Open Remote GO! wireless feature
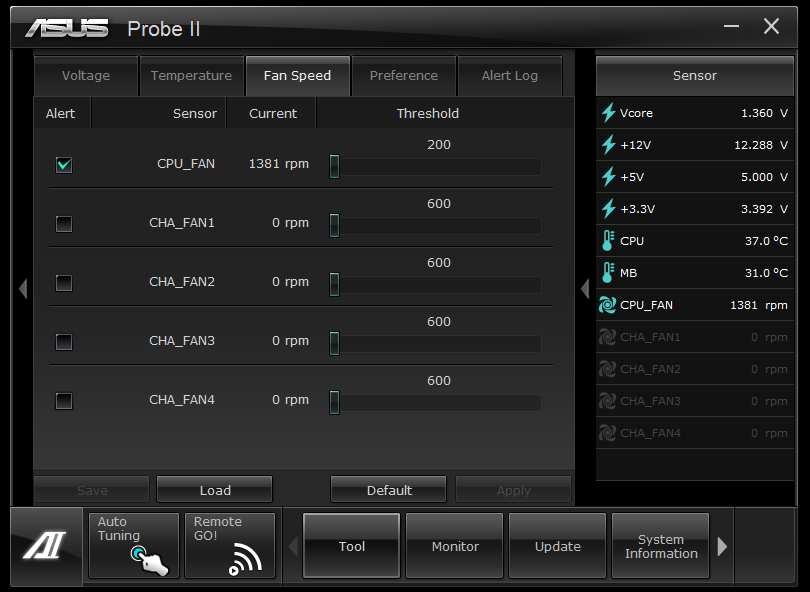The image size is (810, 592). click(230, 546)
